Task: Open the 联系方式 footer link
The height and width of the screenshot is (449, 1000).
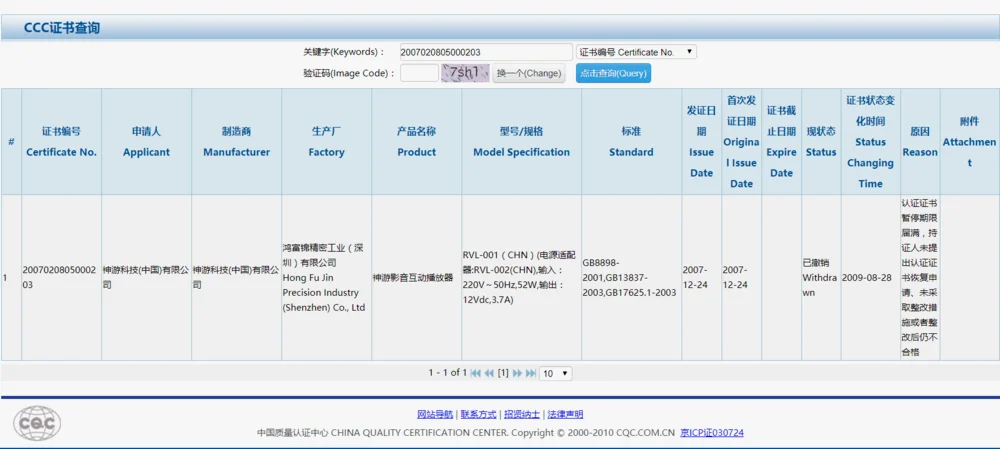Action: pyautogui.click(x=478, y=415)
